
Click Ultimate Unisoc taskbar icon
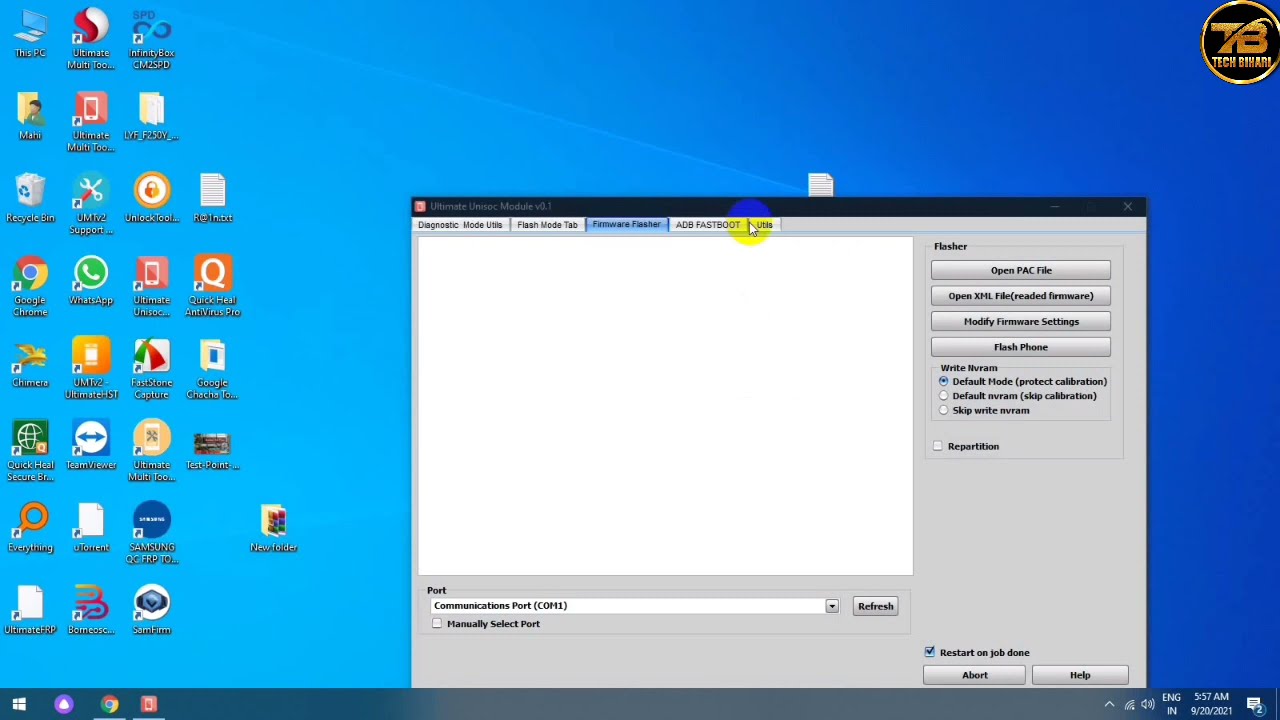point(148,705)
